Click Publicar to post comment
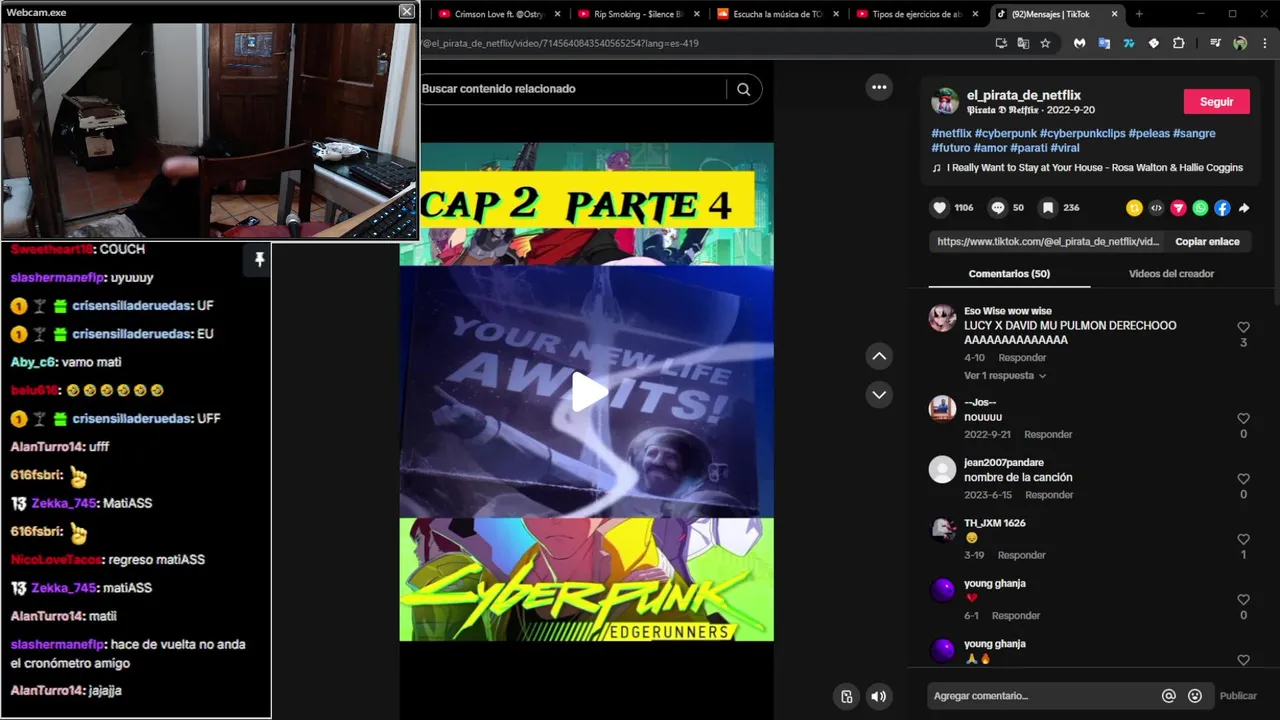Screen dimensions: 1280x720 pos(1238,696)
